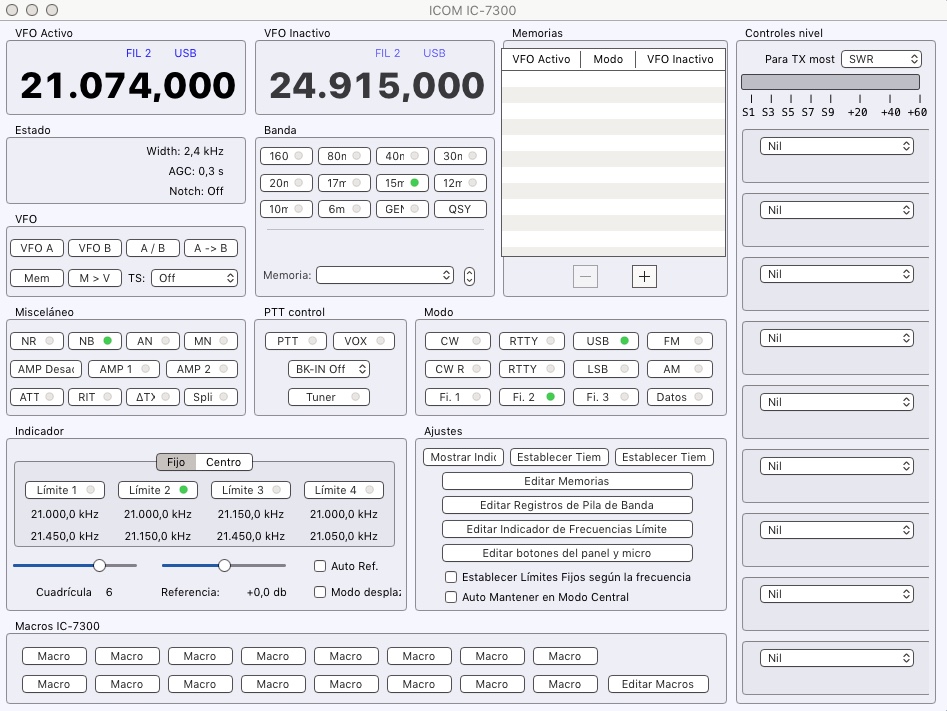Enable AMP 1 preamp
The height and width of the screenshot is (711, 947).
pos(124,369)
